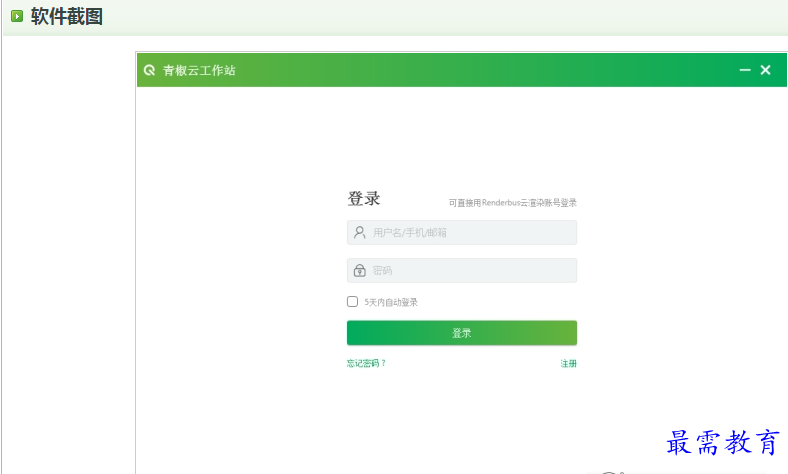Click the lock icon in password field

359,270
